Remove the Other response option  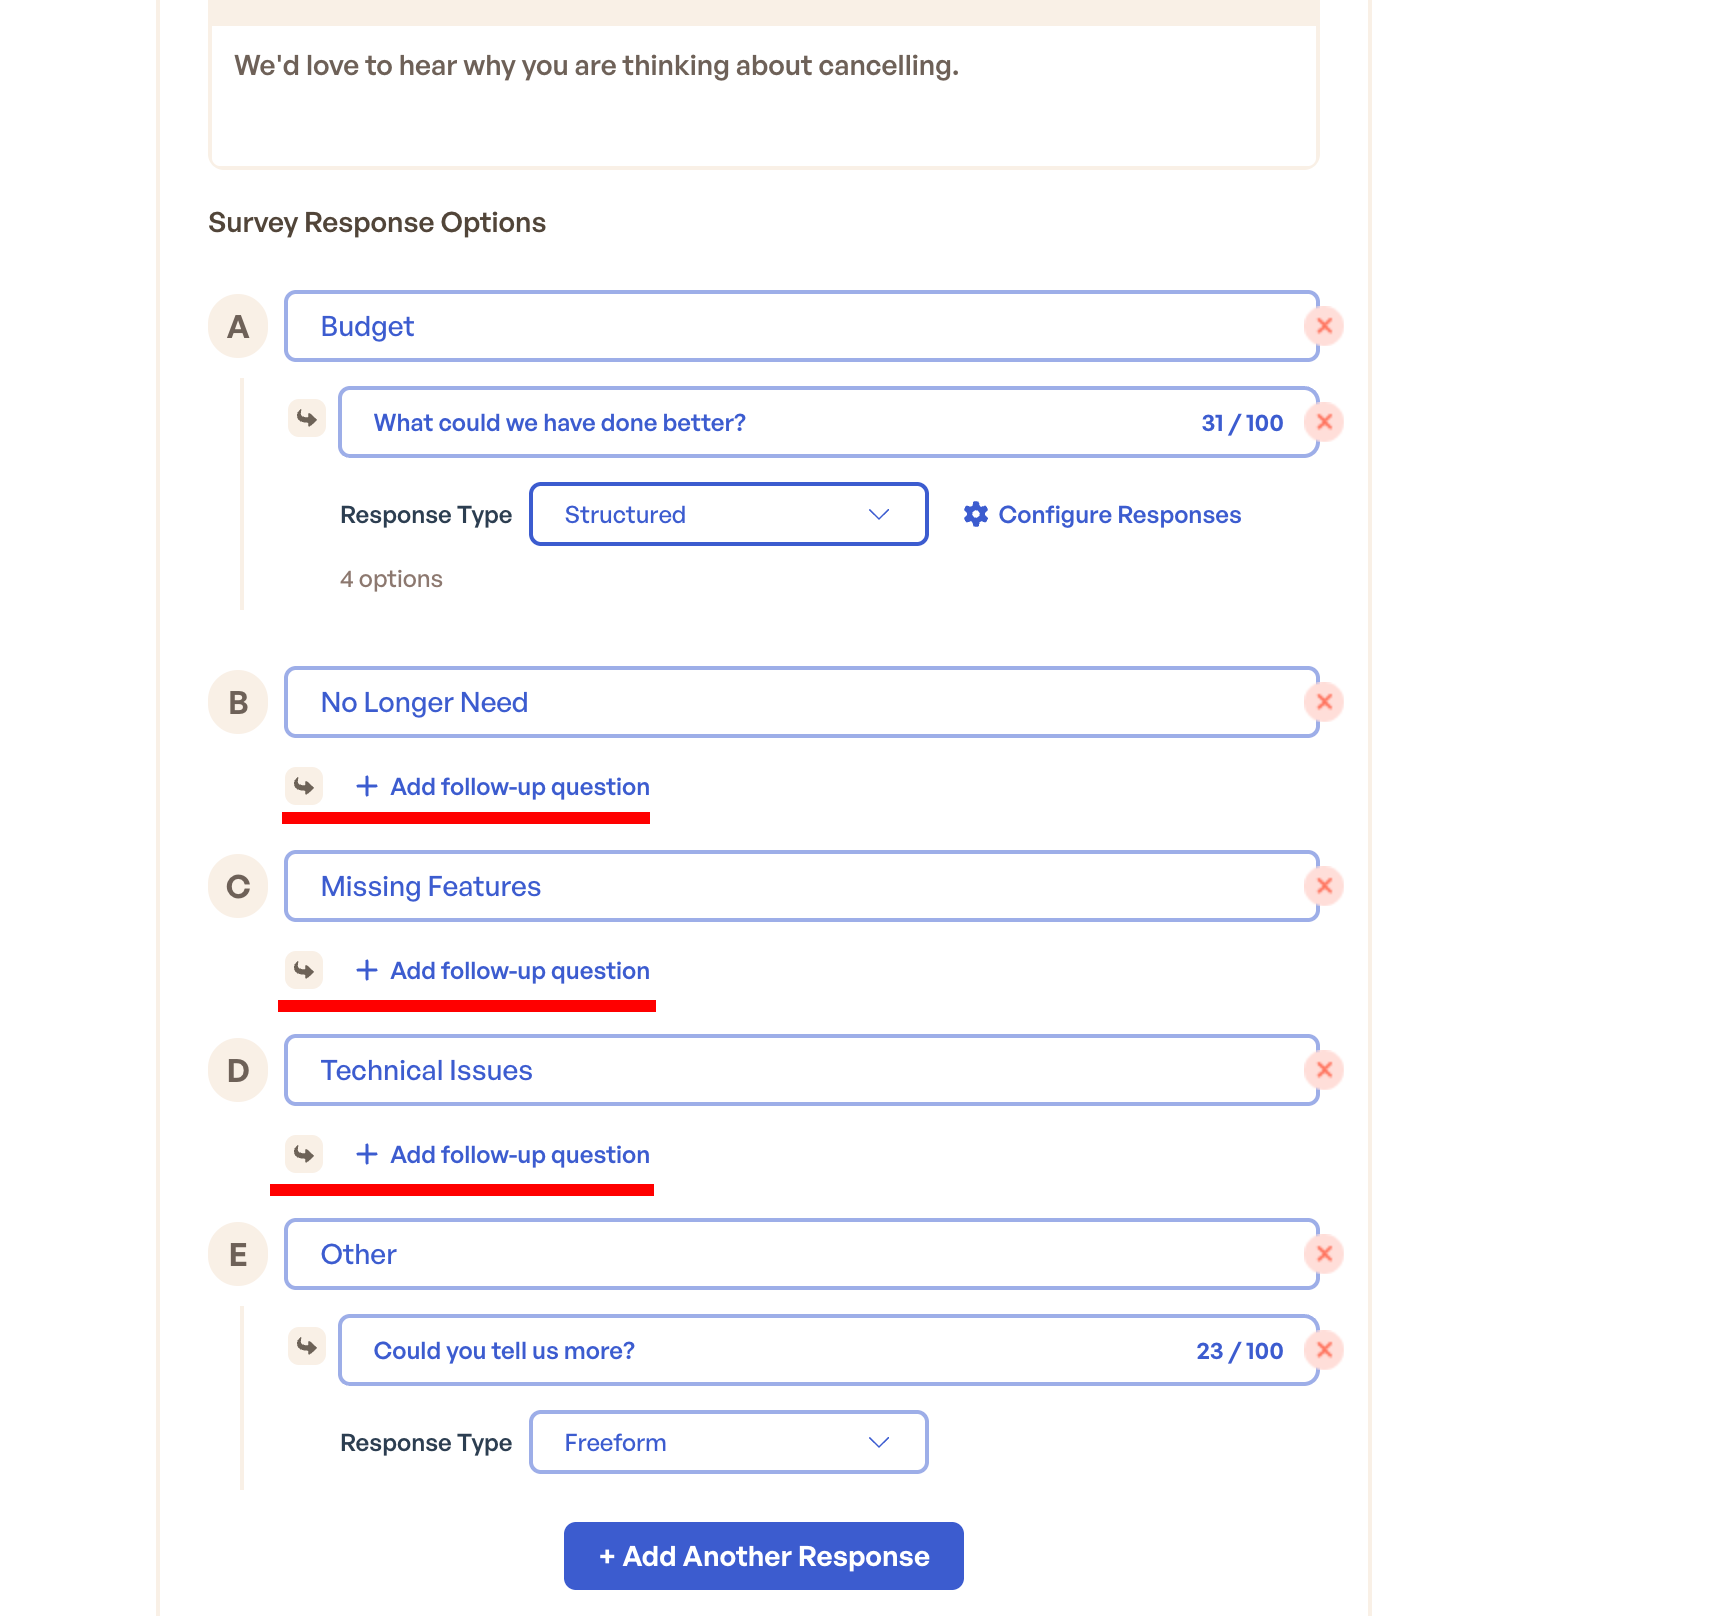click(1324, 1254)
